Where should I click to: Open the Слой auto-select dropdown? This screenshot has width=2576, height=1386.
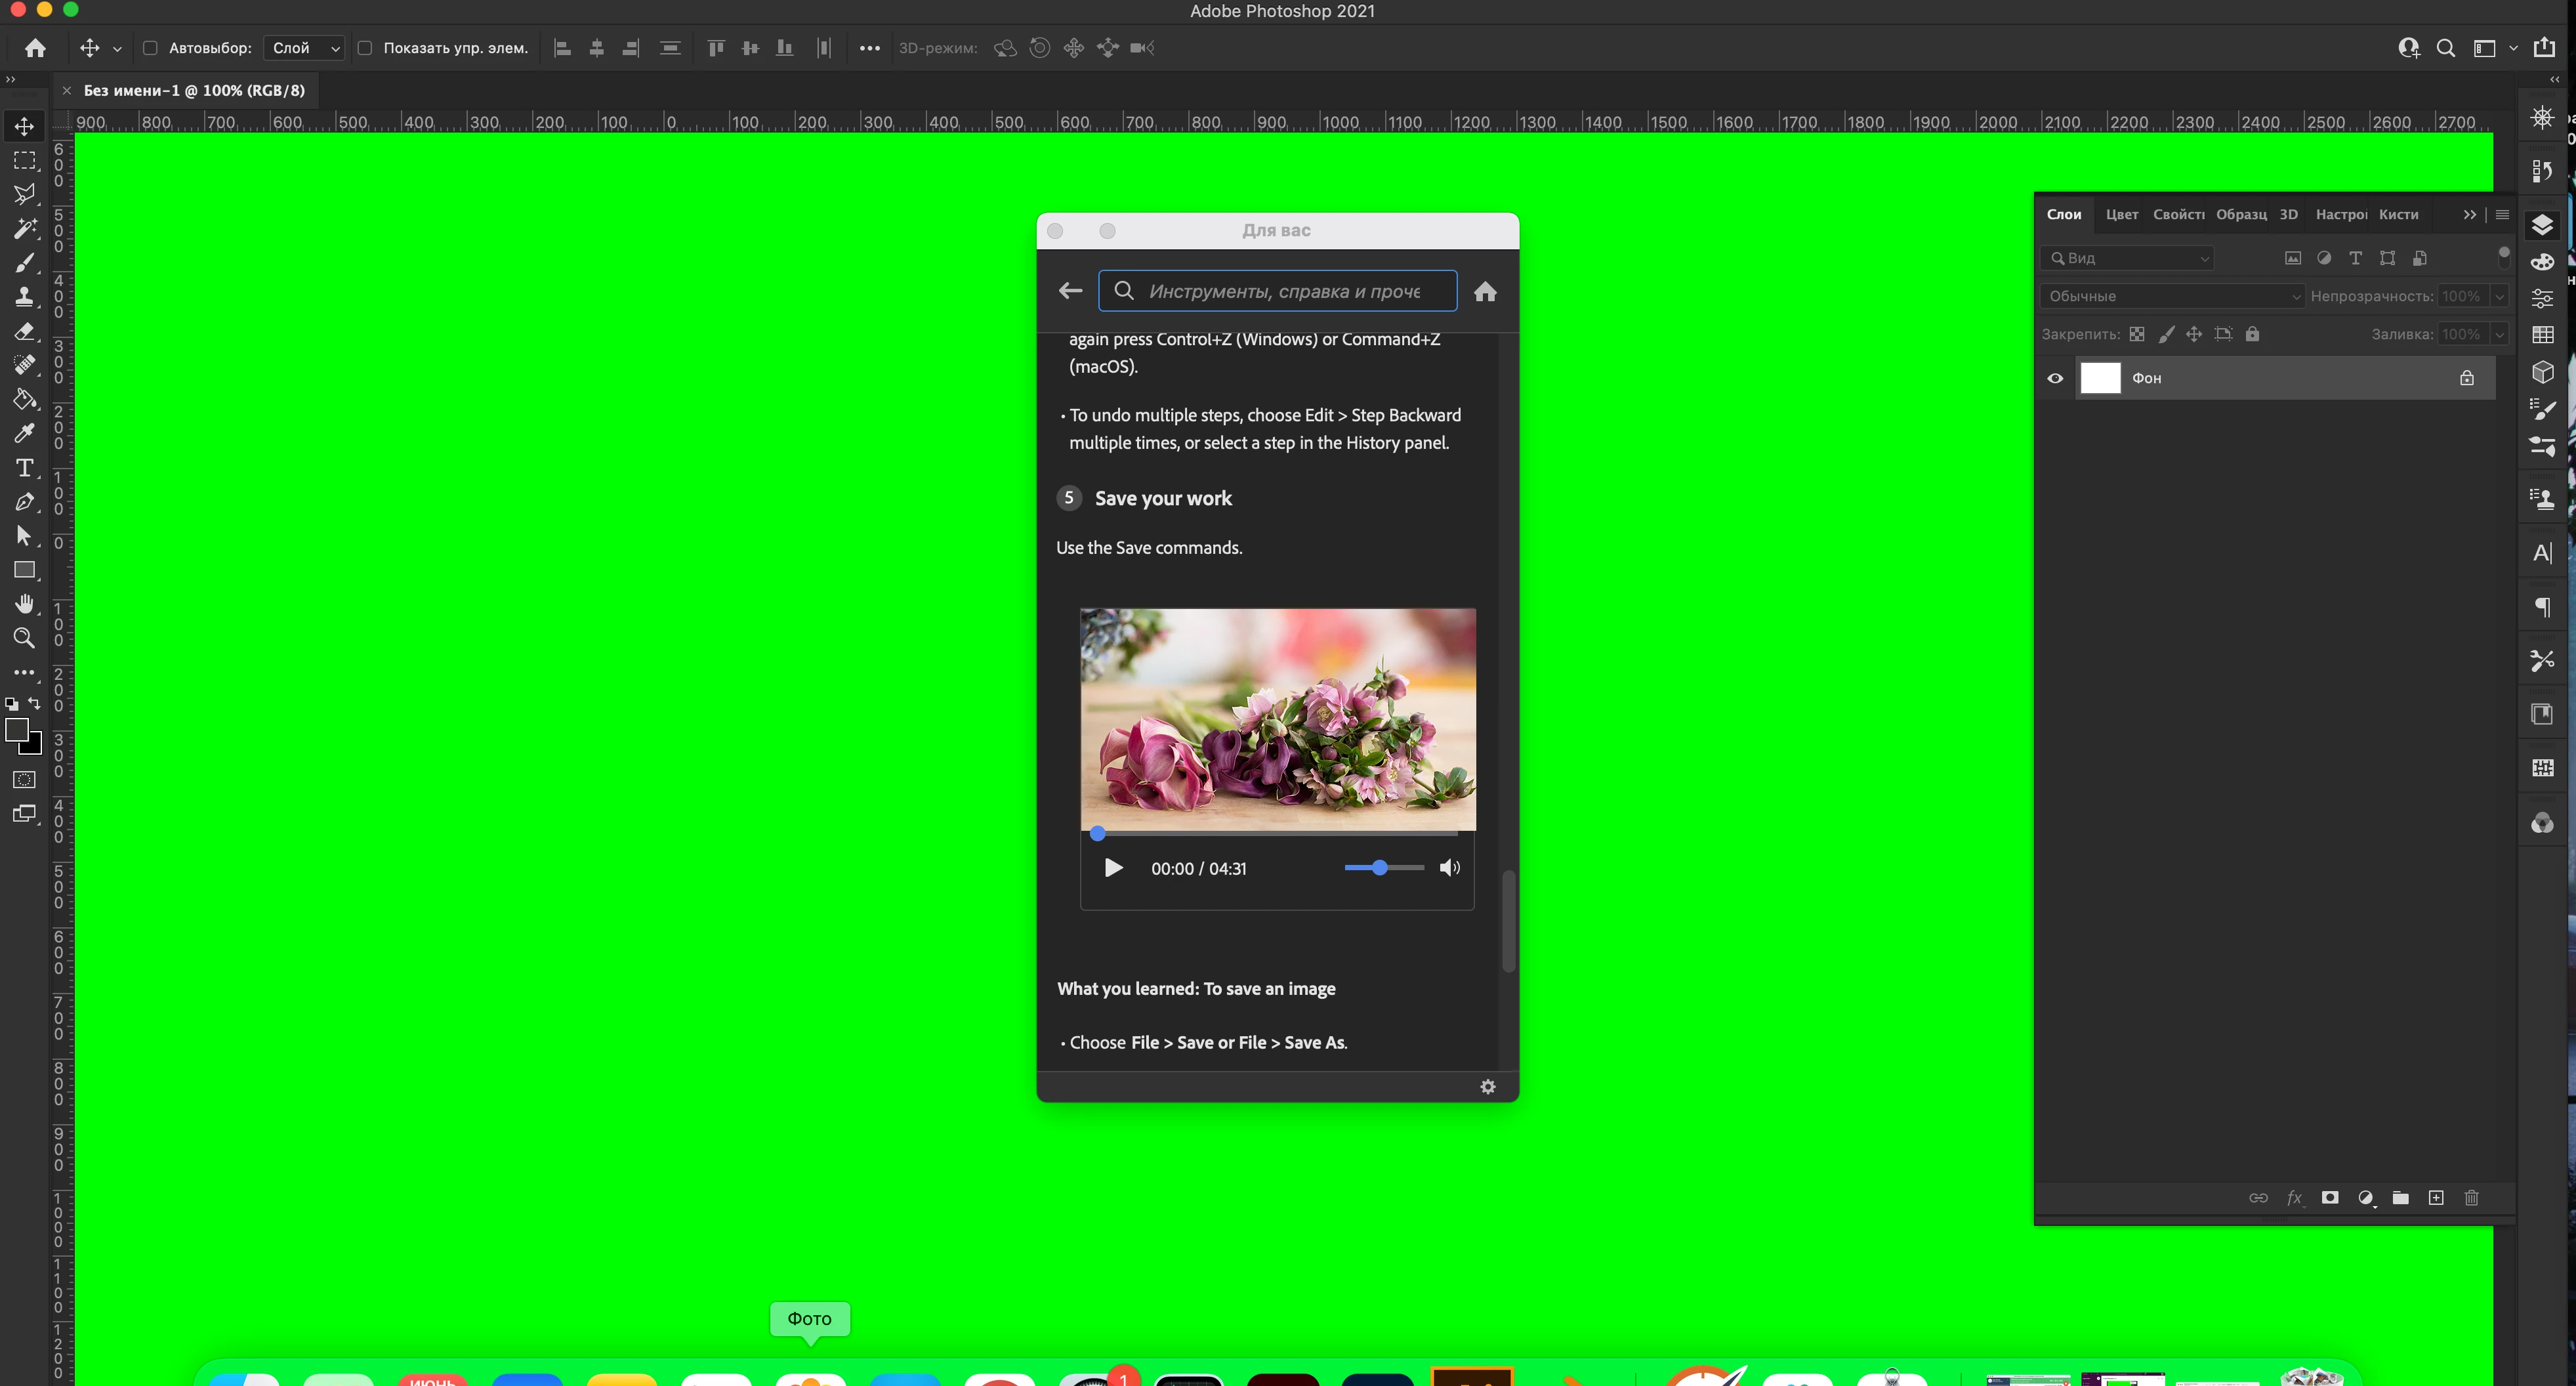[x=304, y=48]
